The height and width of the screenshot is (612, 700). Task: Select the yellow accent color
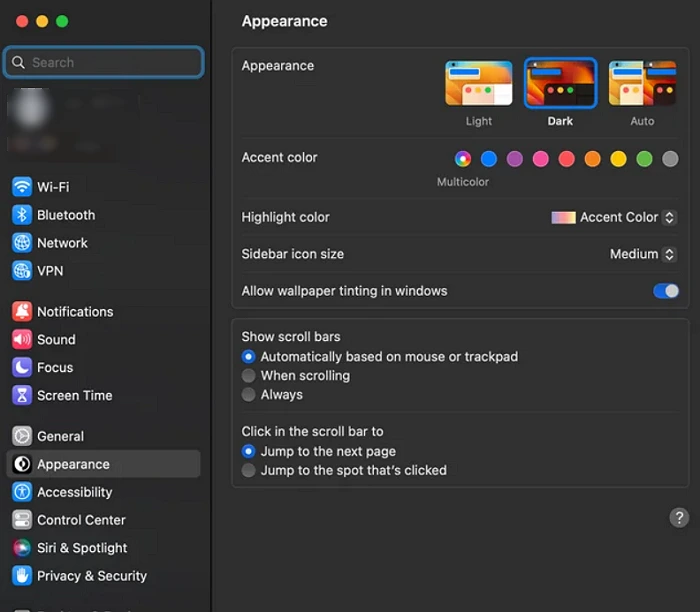click(618, 158)
